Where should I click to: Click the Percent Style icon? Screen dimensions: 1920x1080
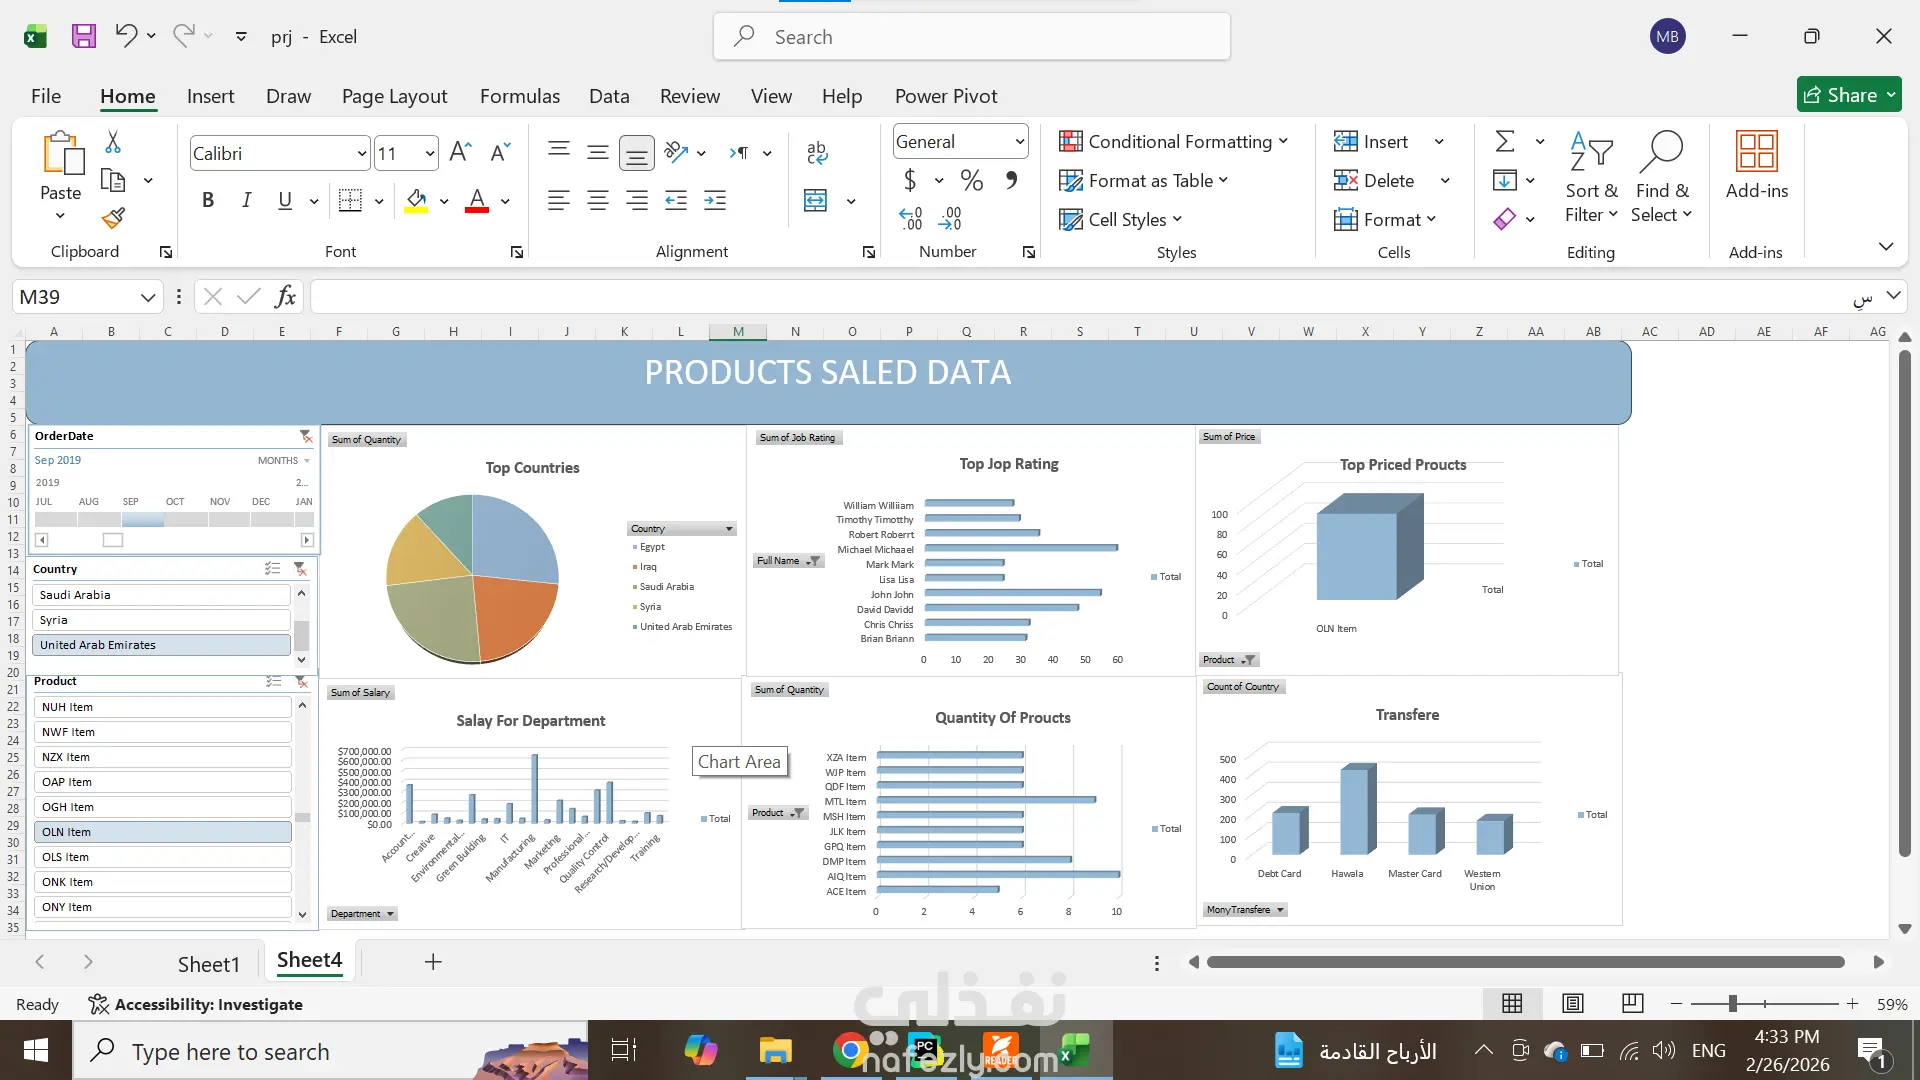(971, 180)
